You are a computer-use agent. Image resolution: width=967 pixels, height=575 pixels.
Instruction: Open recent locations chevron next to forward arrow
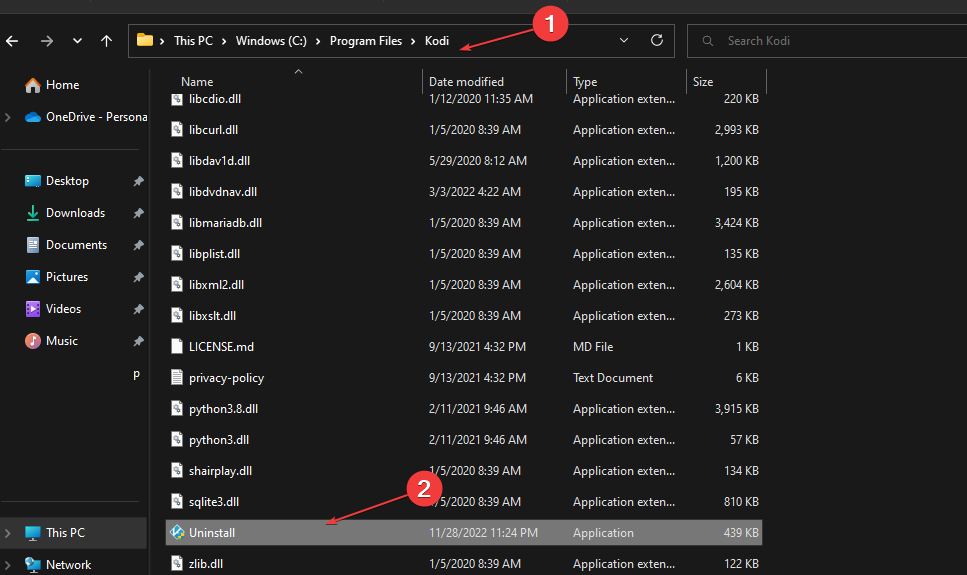pyautogui.click(x=77, y=41)
